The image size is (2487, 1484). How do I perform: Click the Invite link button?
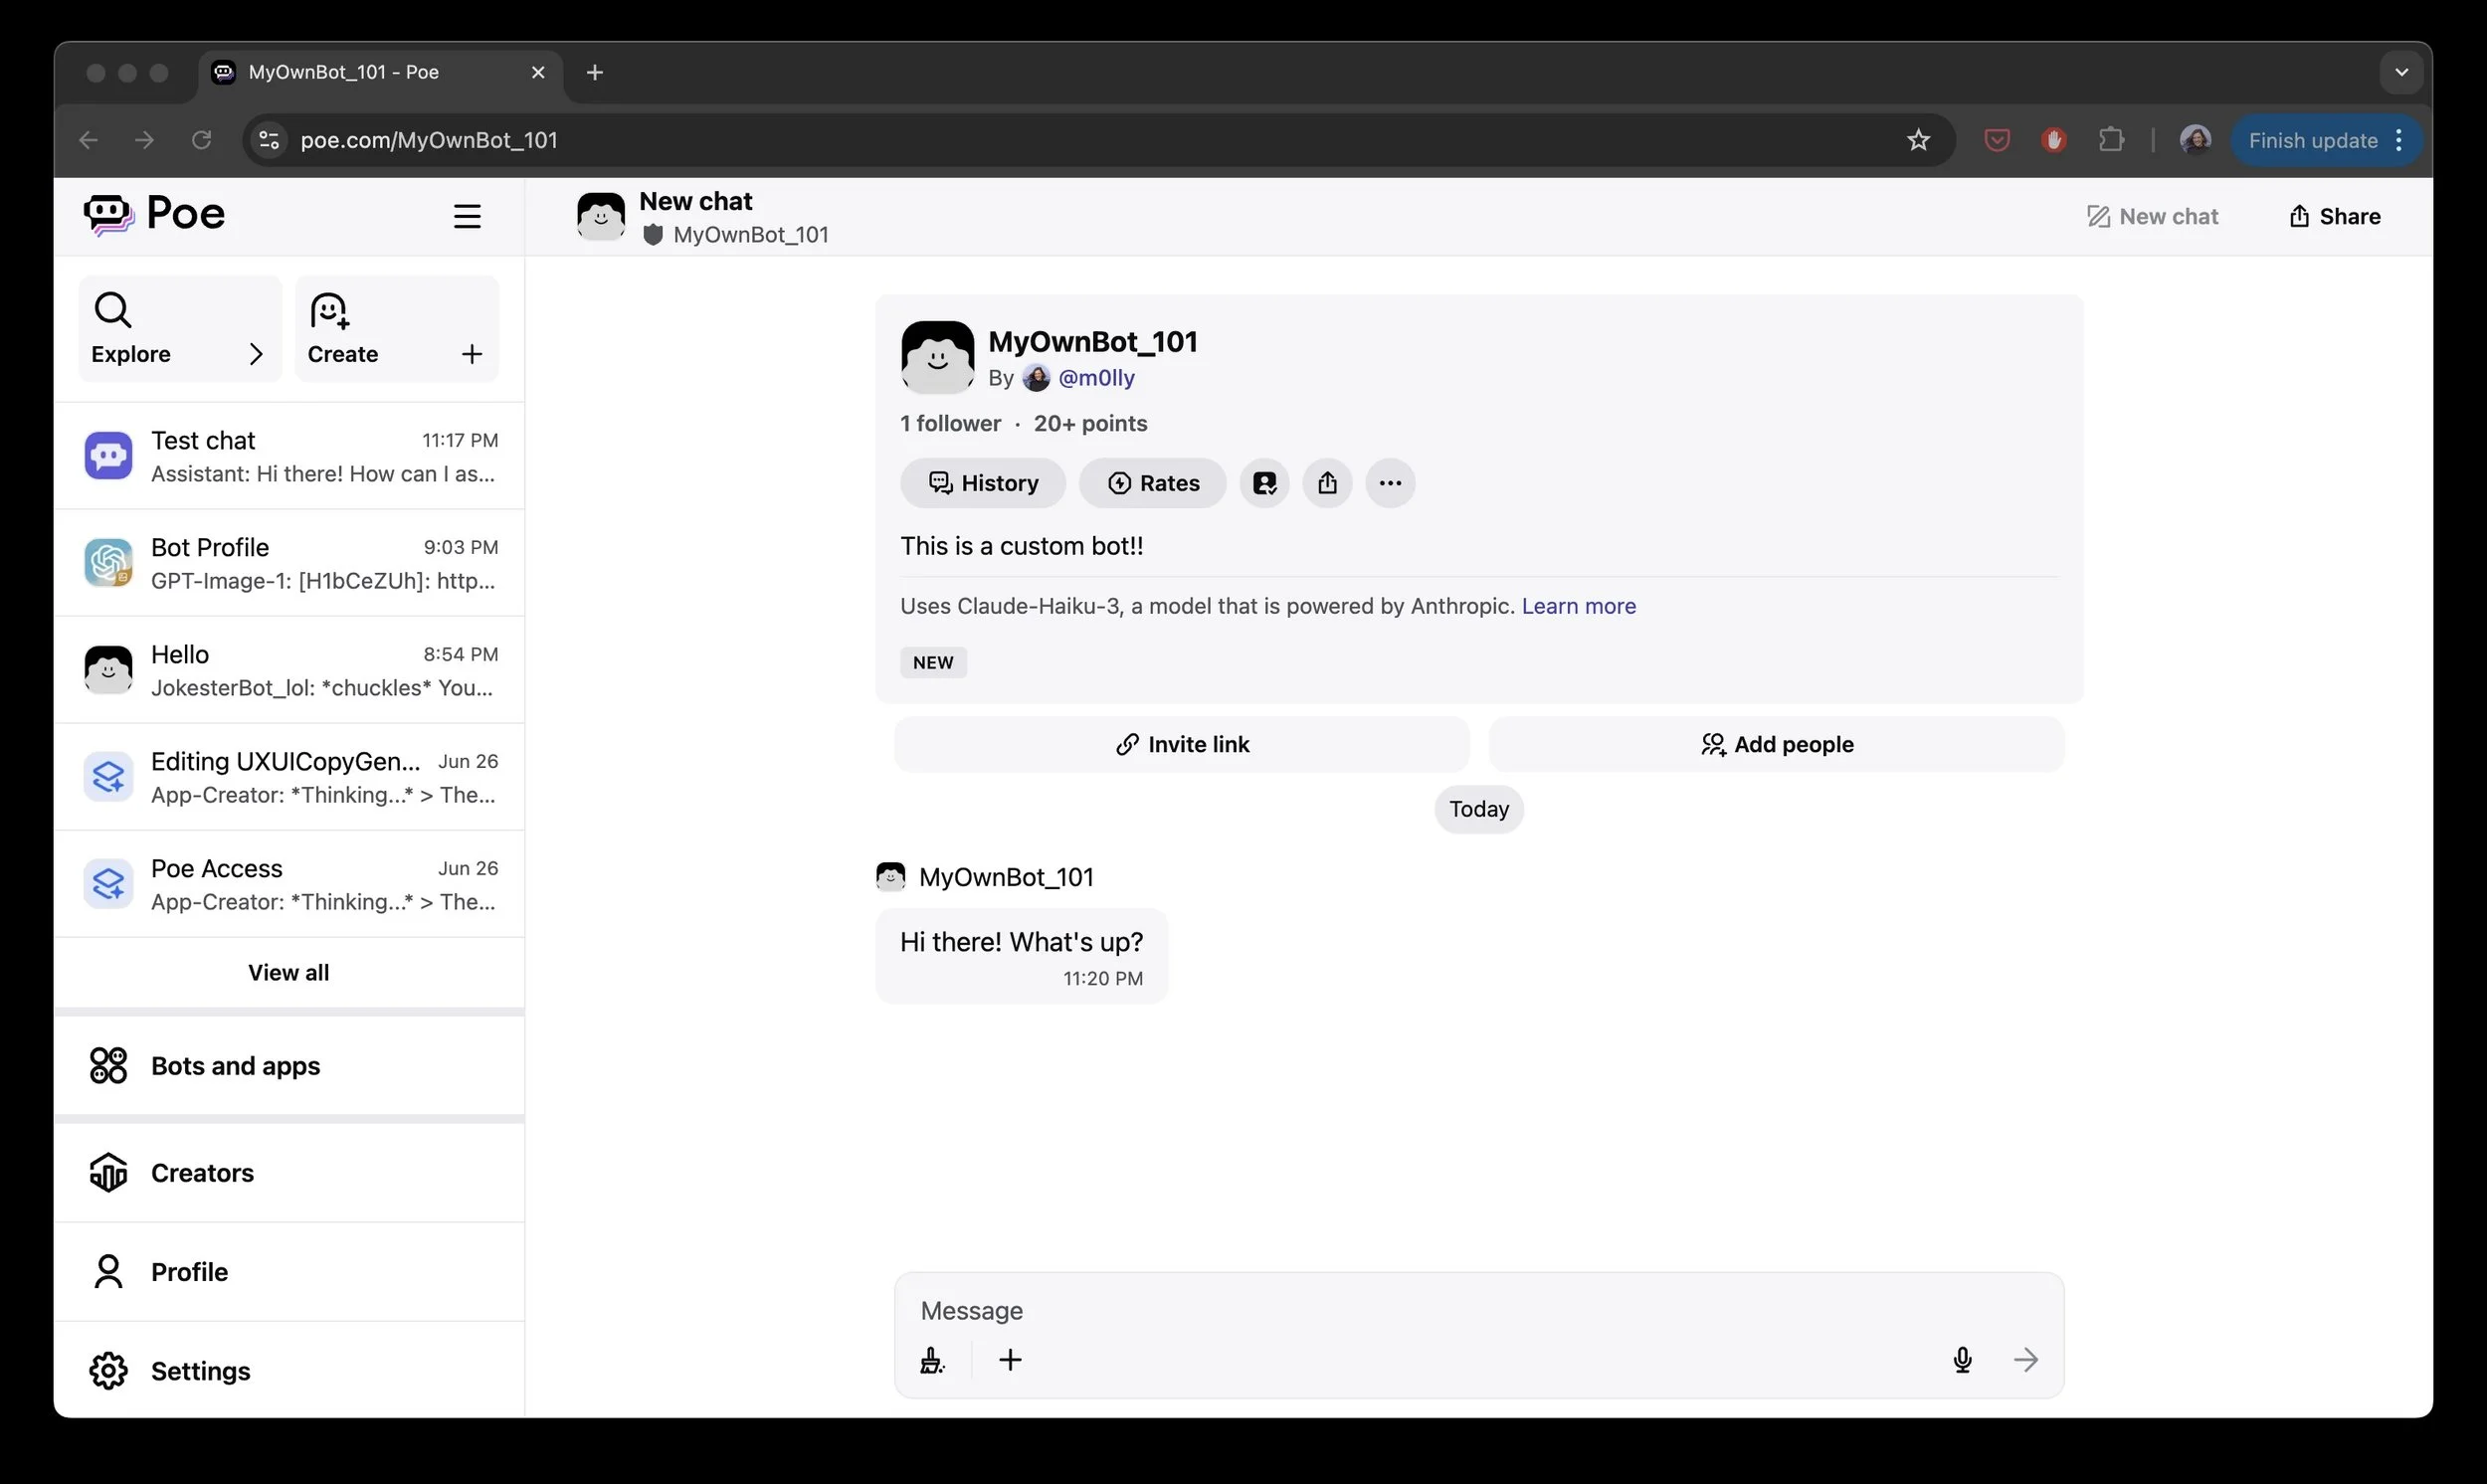point(1181,744)
